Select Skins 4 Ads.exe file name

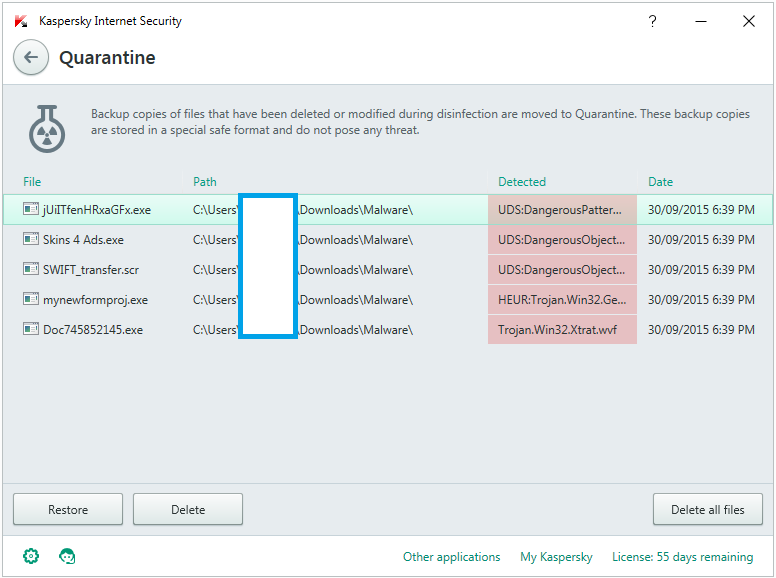(83, 240)
